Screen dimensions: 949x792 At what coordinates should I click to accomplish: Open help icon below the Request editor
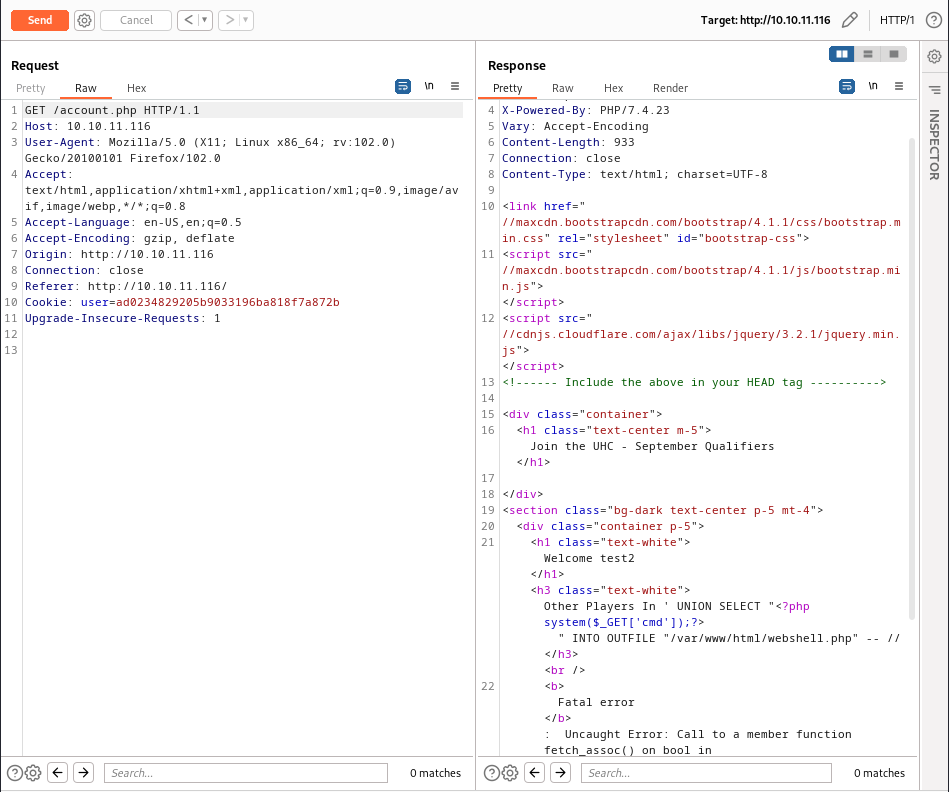[x=15, y=773]
